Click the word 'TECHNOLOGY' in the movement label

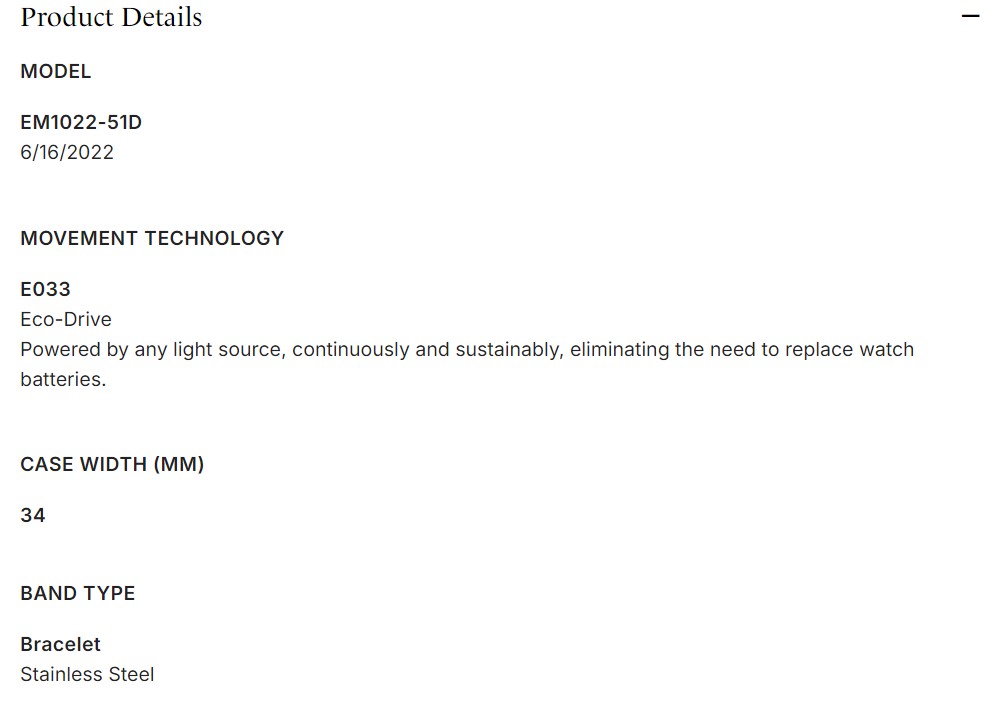coord(214,238)
